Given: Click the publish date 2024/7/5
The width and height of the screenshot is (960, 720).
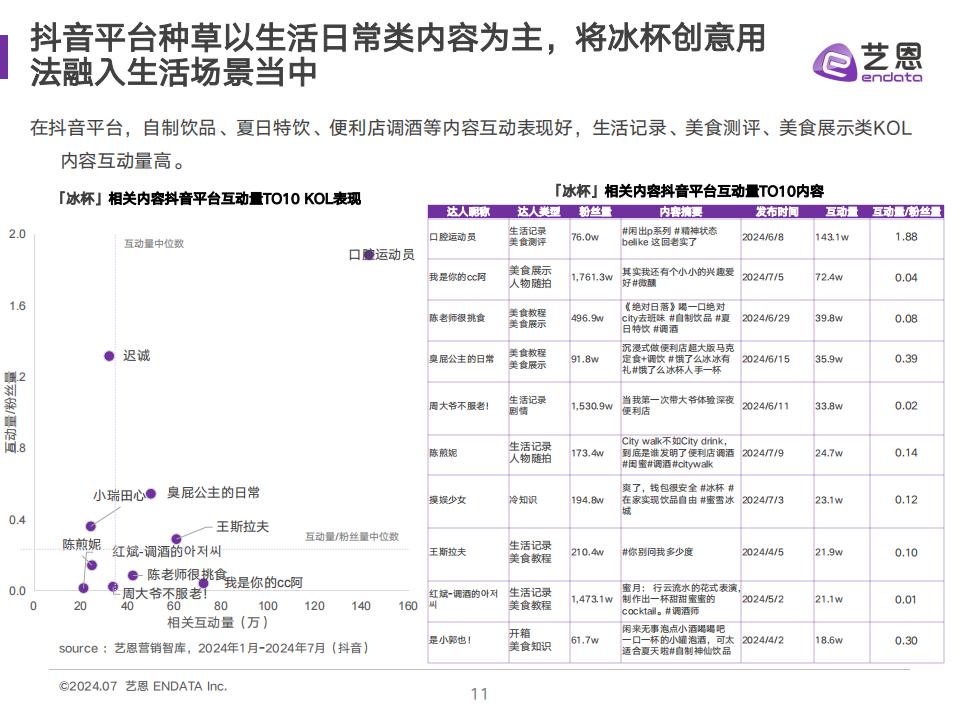Looking at the screenshot, I should [x=763, y=277].
